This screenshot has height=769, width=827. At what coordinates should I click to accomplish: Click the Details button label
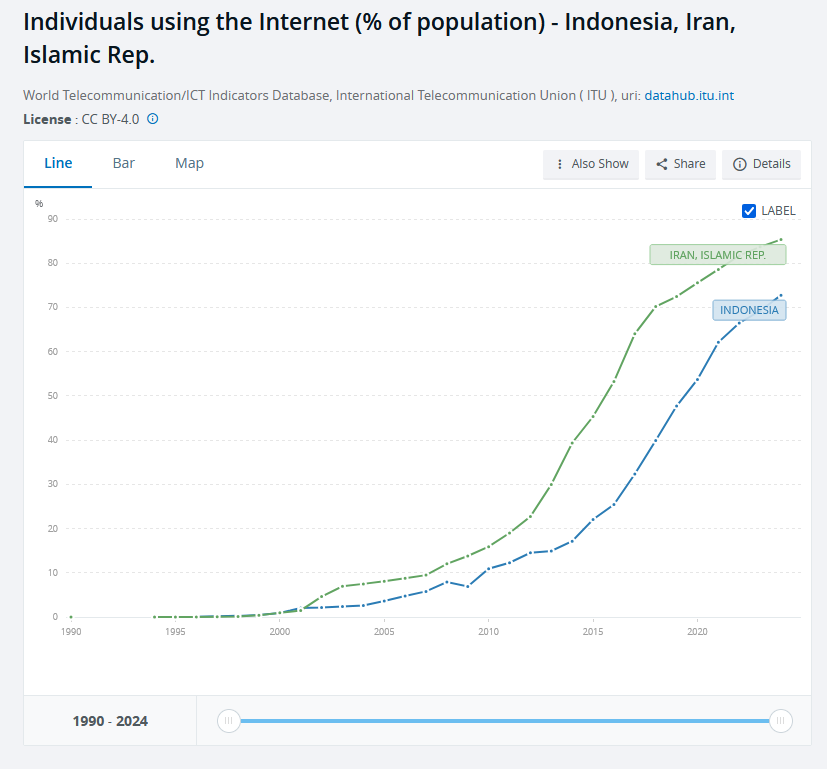coord(771,164)
